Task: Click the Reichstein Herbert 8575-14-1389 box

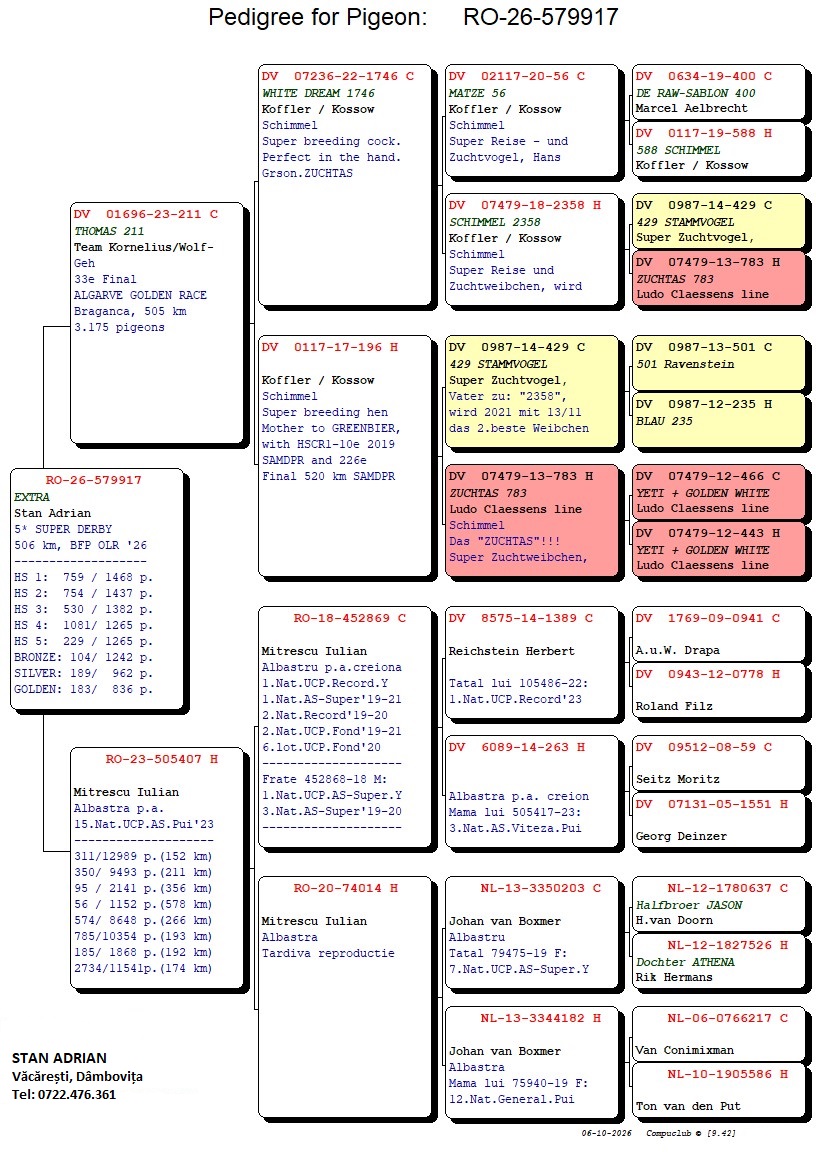Action: tap(532, 663)
